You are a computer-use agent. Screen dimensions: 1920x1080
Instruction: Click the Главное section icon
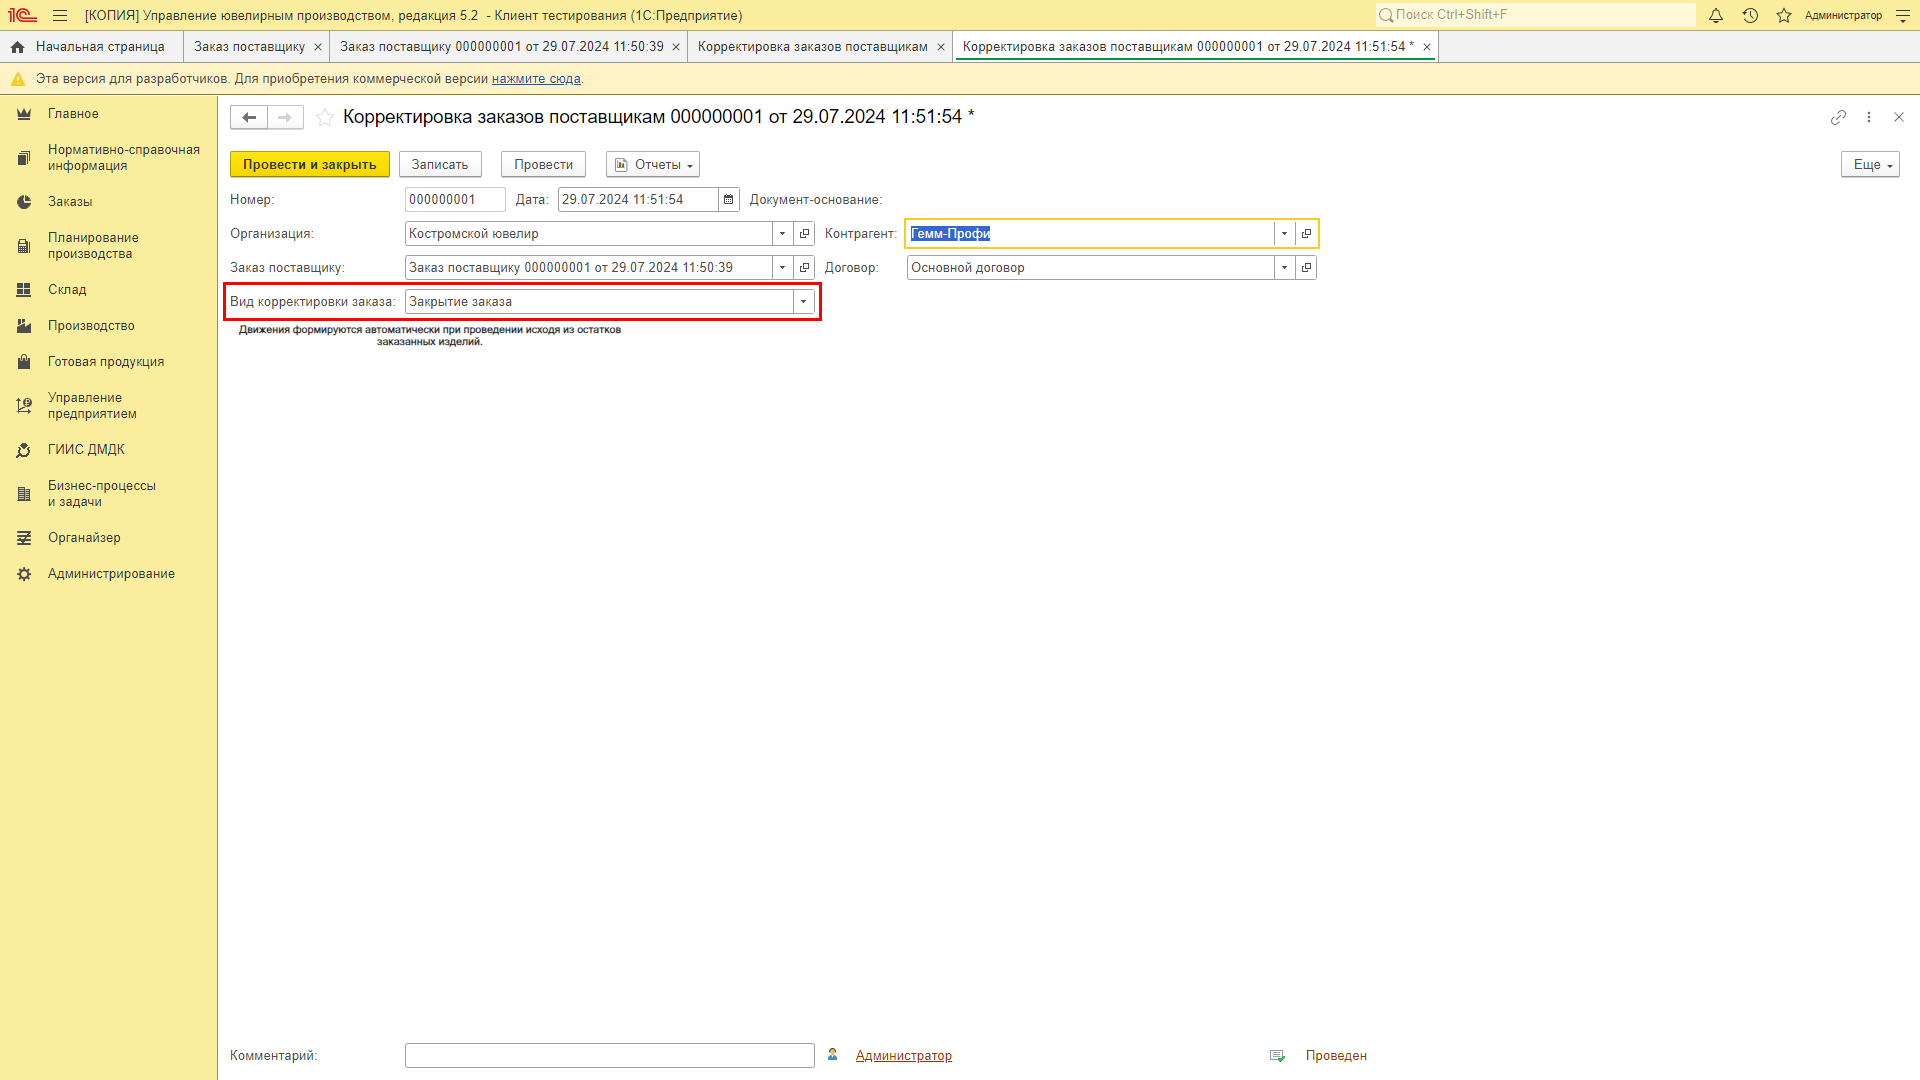(24, 114)
